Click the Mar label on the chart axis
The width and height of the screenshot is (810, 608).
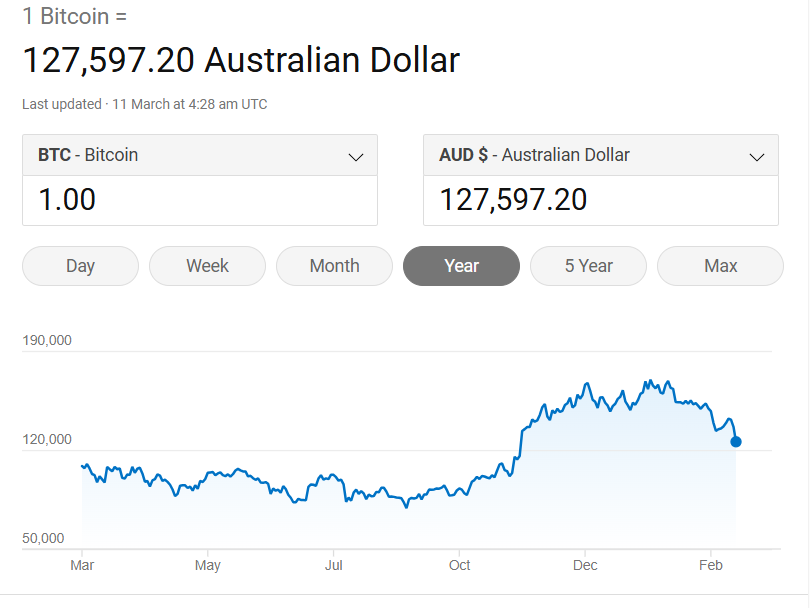(x=82, y=566)
